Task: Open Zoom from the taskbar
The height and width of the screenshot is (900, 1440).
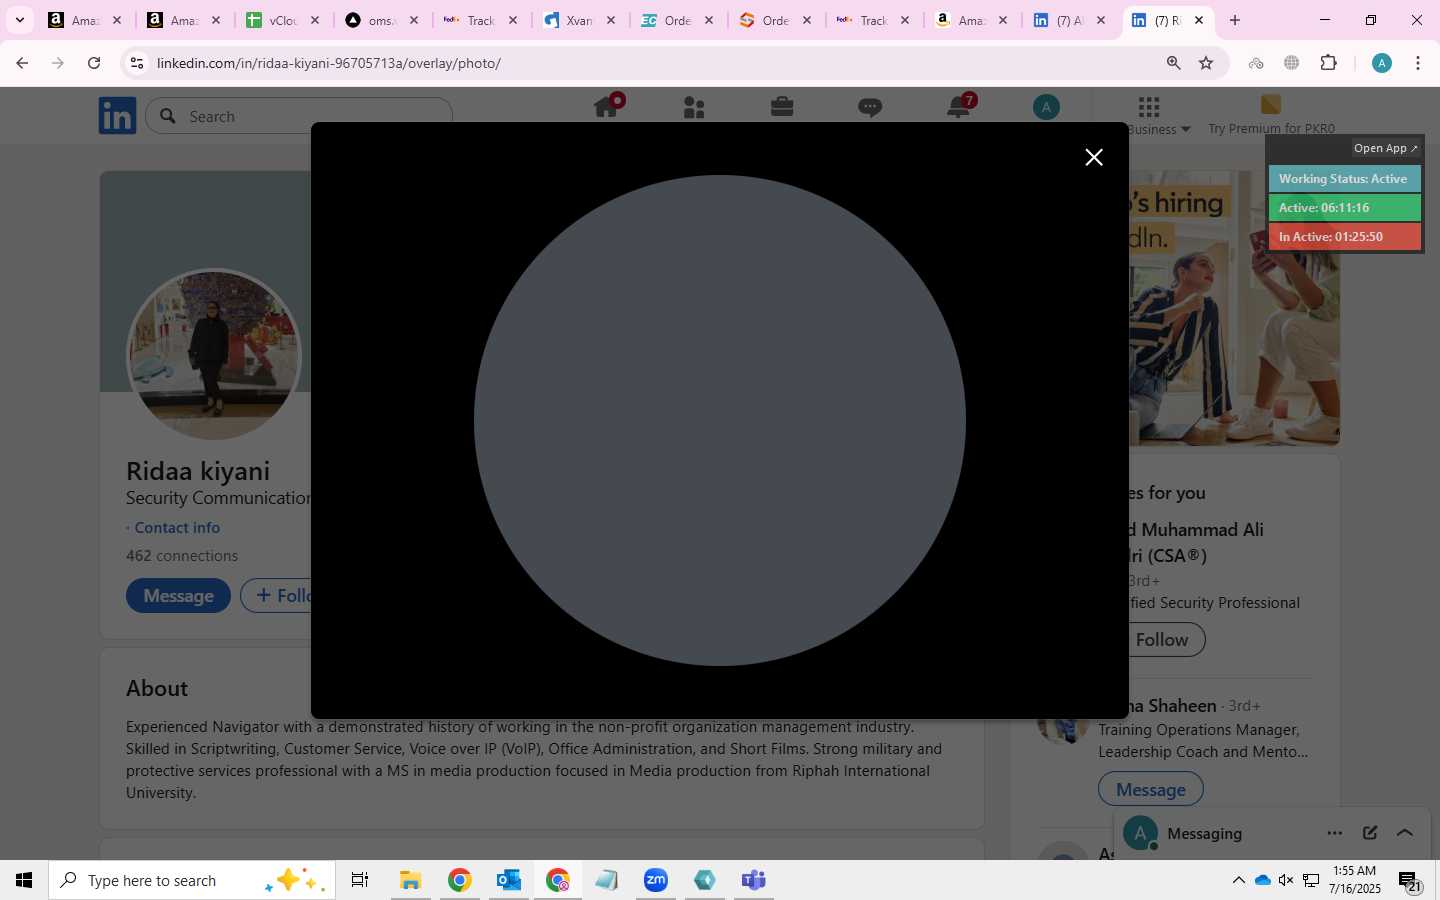Action: click(655, 880)
